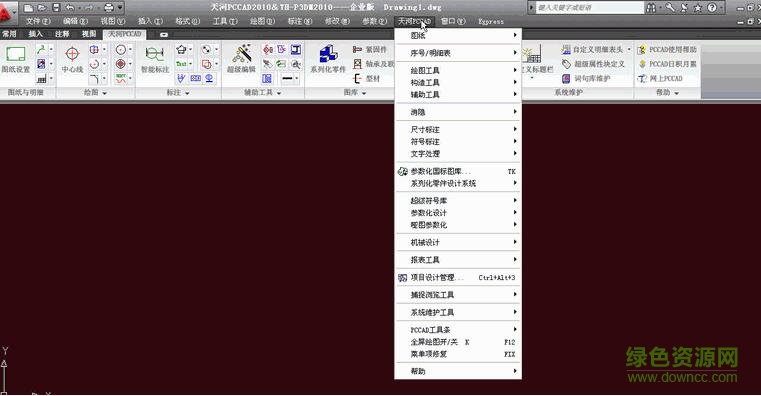
Task: Open the Express menu
Action: click(x=491, y=21)
